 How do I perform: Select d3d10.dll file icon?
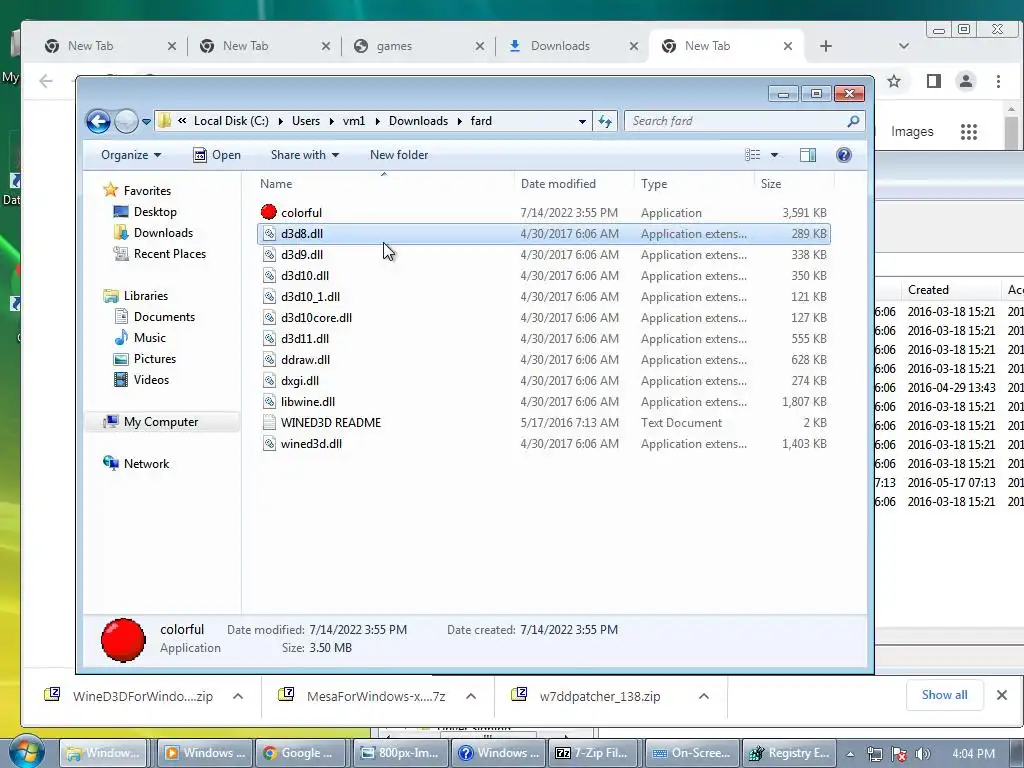[x=269, y=276]
